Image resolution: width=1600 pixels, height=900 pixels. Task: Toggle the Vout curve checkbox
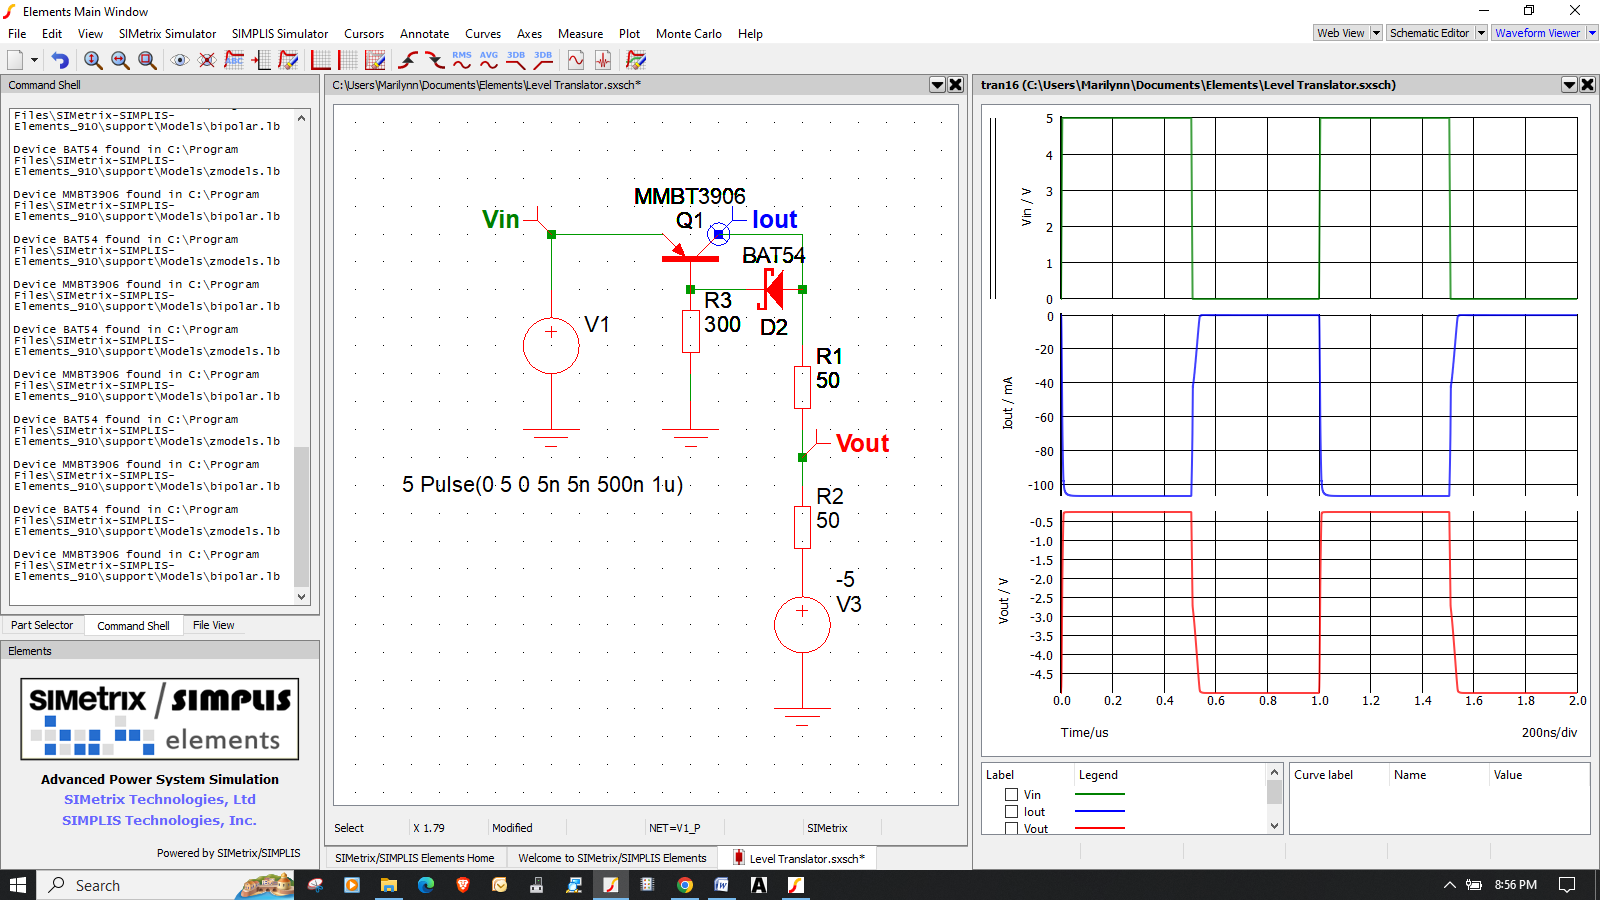coord(1011,828)
